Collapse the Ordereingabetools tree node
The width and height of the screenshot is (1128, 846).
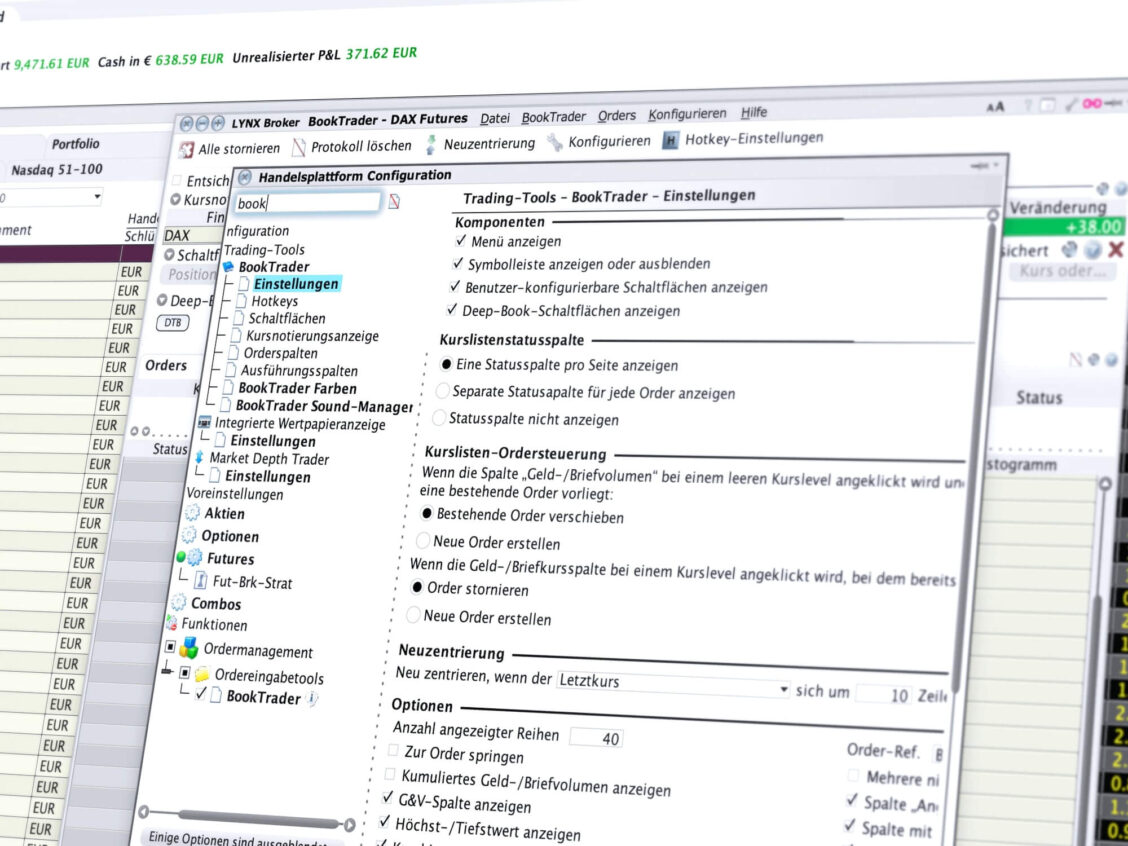[184, 673]
